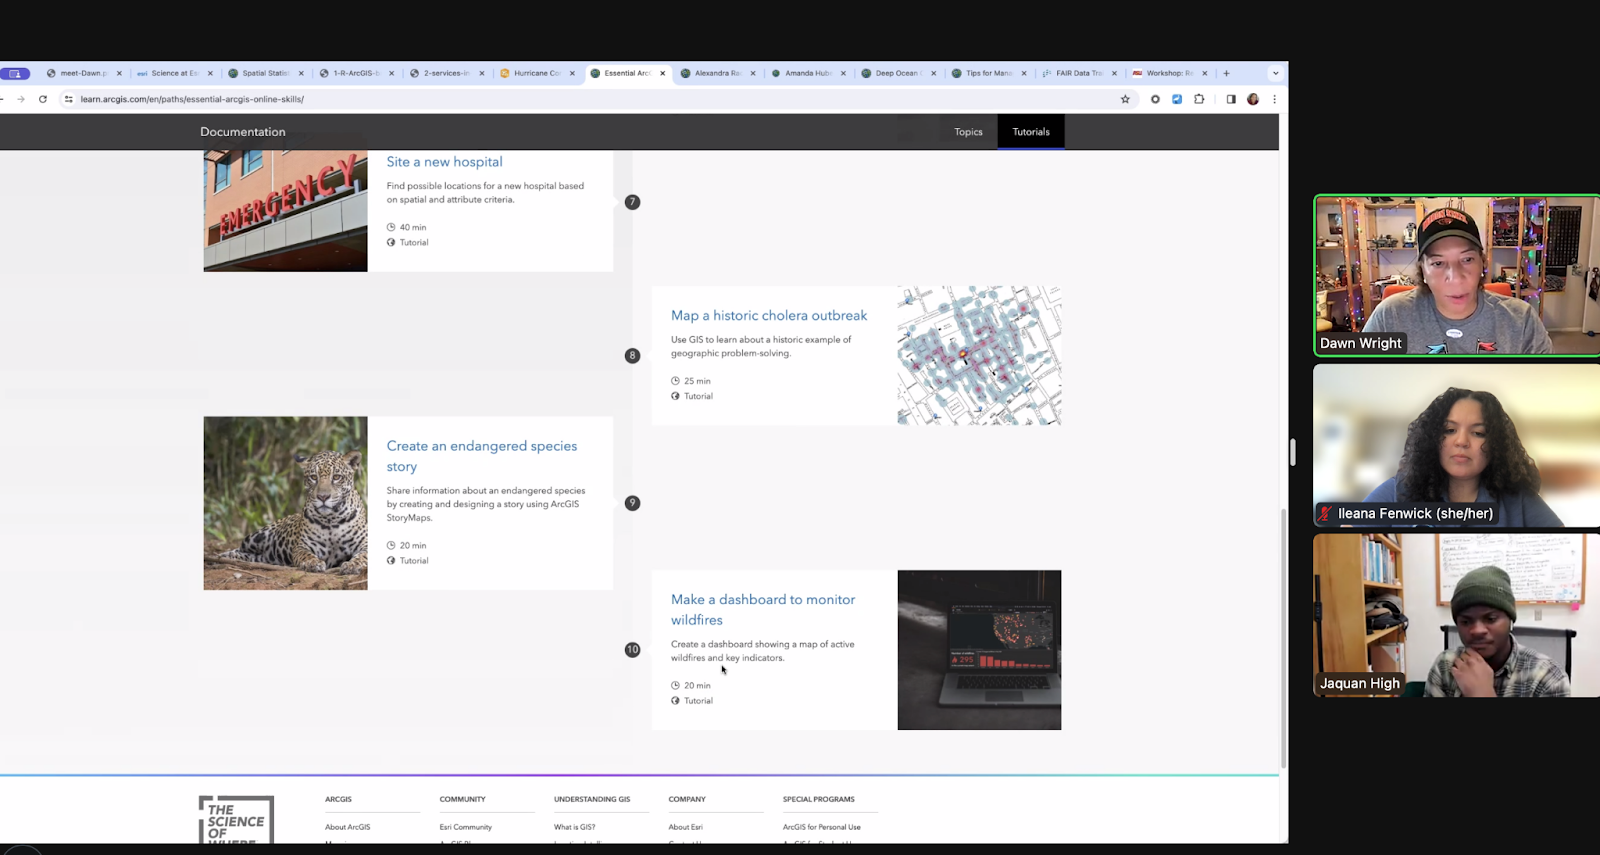This screenshot has height=855, width=1600.
Task: Click the tutorial icon under 20 min wildfires
Action: [675, 700]
